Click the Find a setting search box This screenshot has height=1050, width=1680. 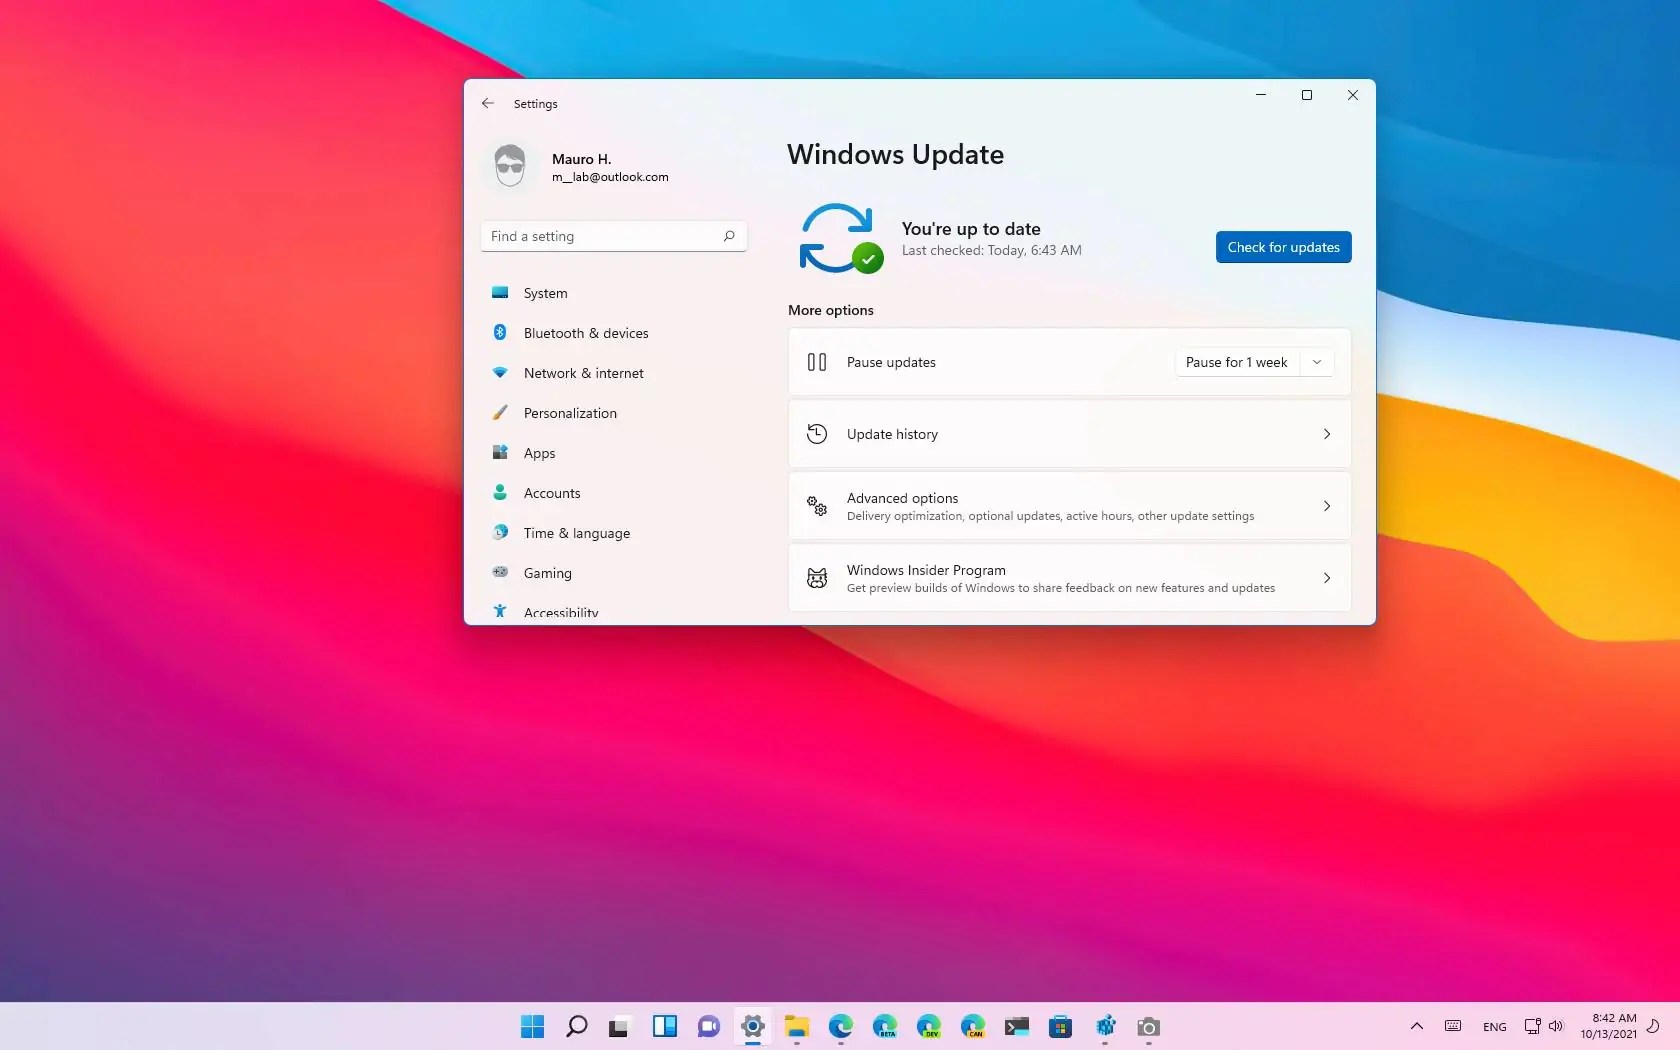click(613, 236)
